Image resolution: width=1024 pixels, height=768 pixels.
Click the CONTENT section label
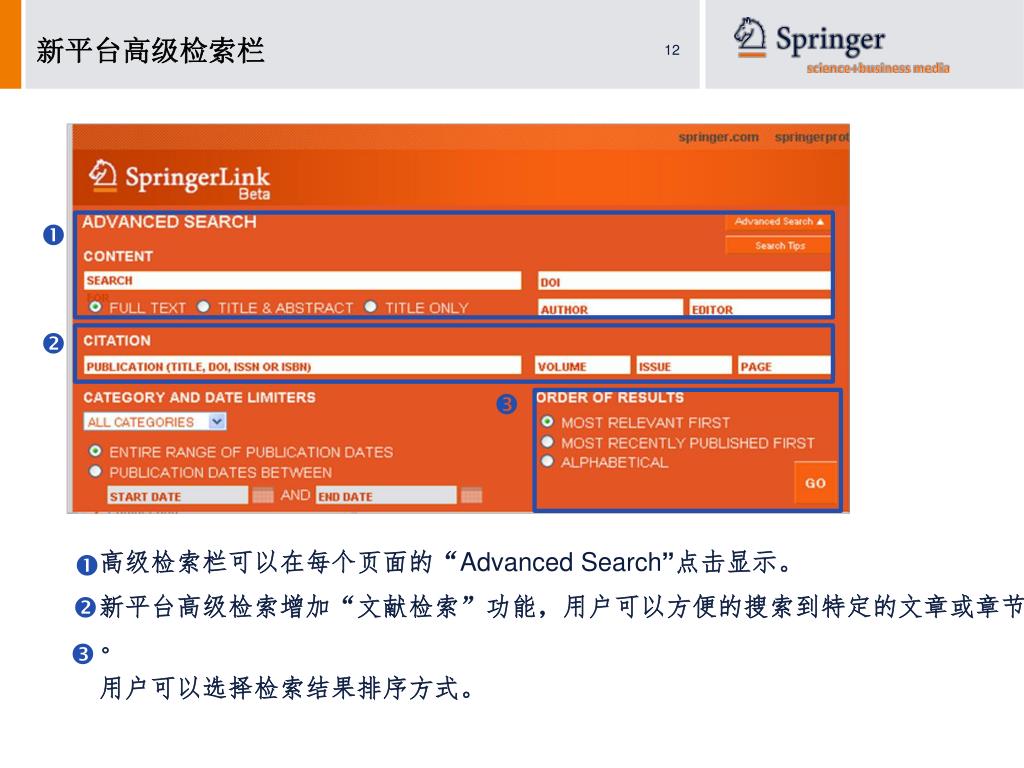118,256
